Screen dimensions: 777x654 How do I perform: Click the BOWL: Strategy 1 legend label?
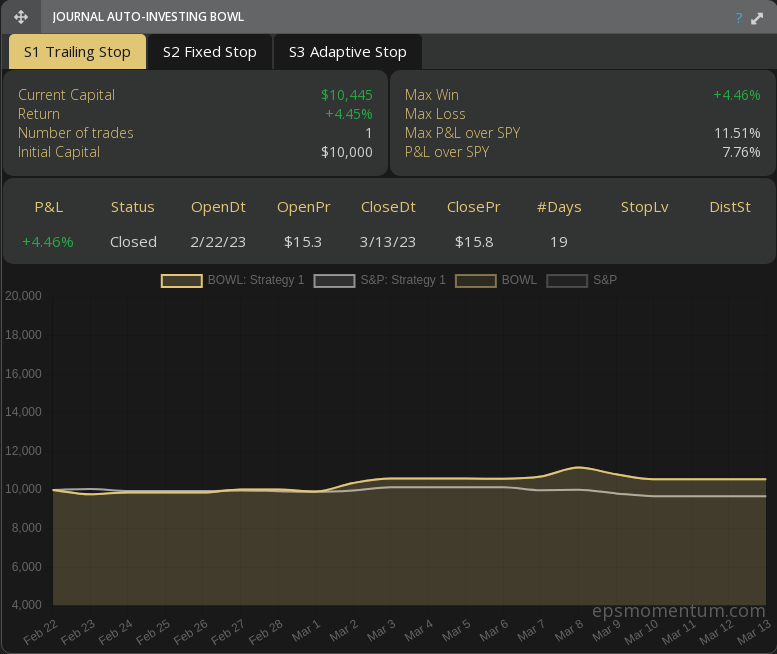coord(256,280)
